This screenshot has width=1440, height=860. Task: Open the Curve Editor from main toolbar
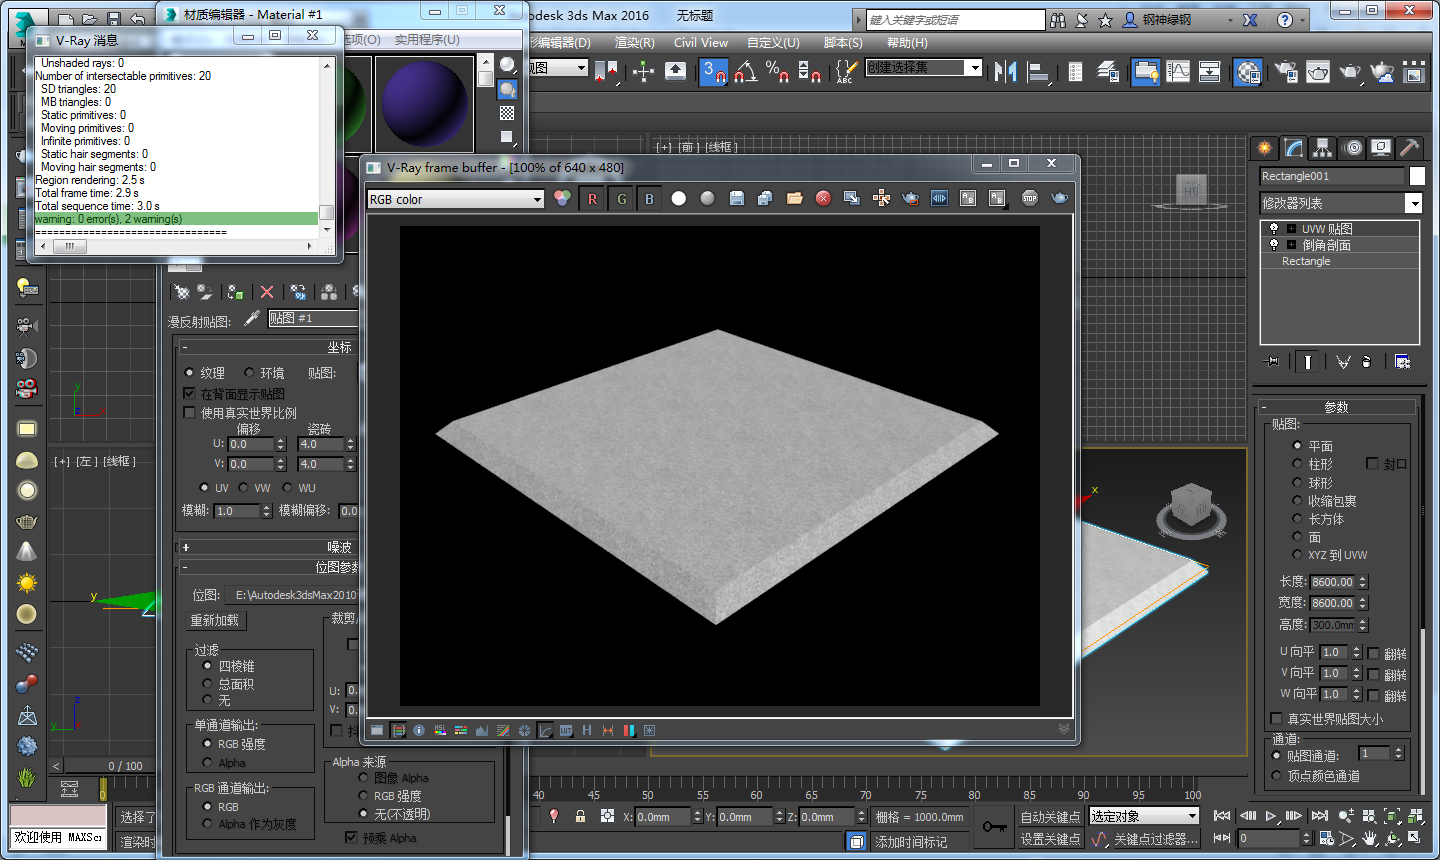[1178, 71]
